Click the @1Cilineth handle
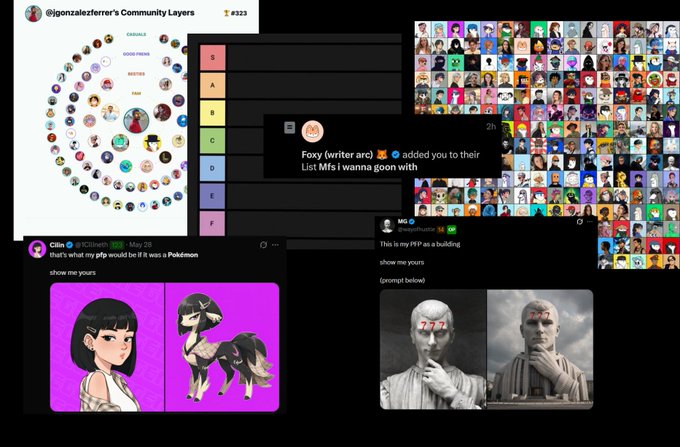This screenshot has height=447, width=680. [92, 245]
